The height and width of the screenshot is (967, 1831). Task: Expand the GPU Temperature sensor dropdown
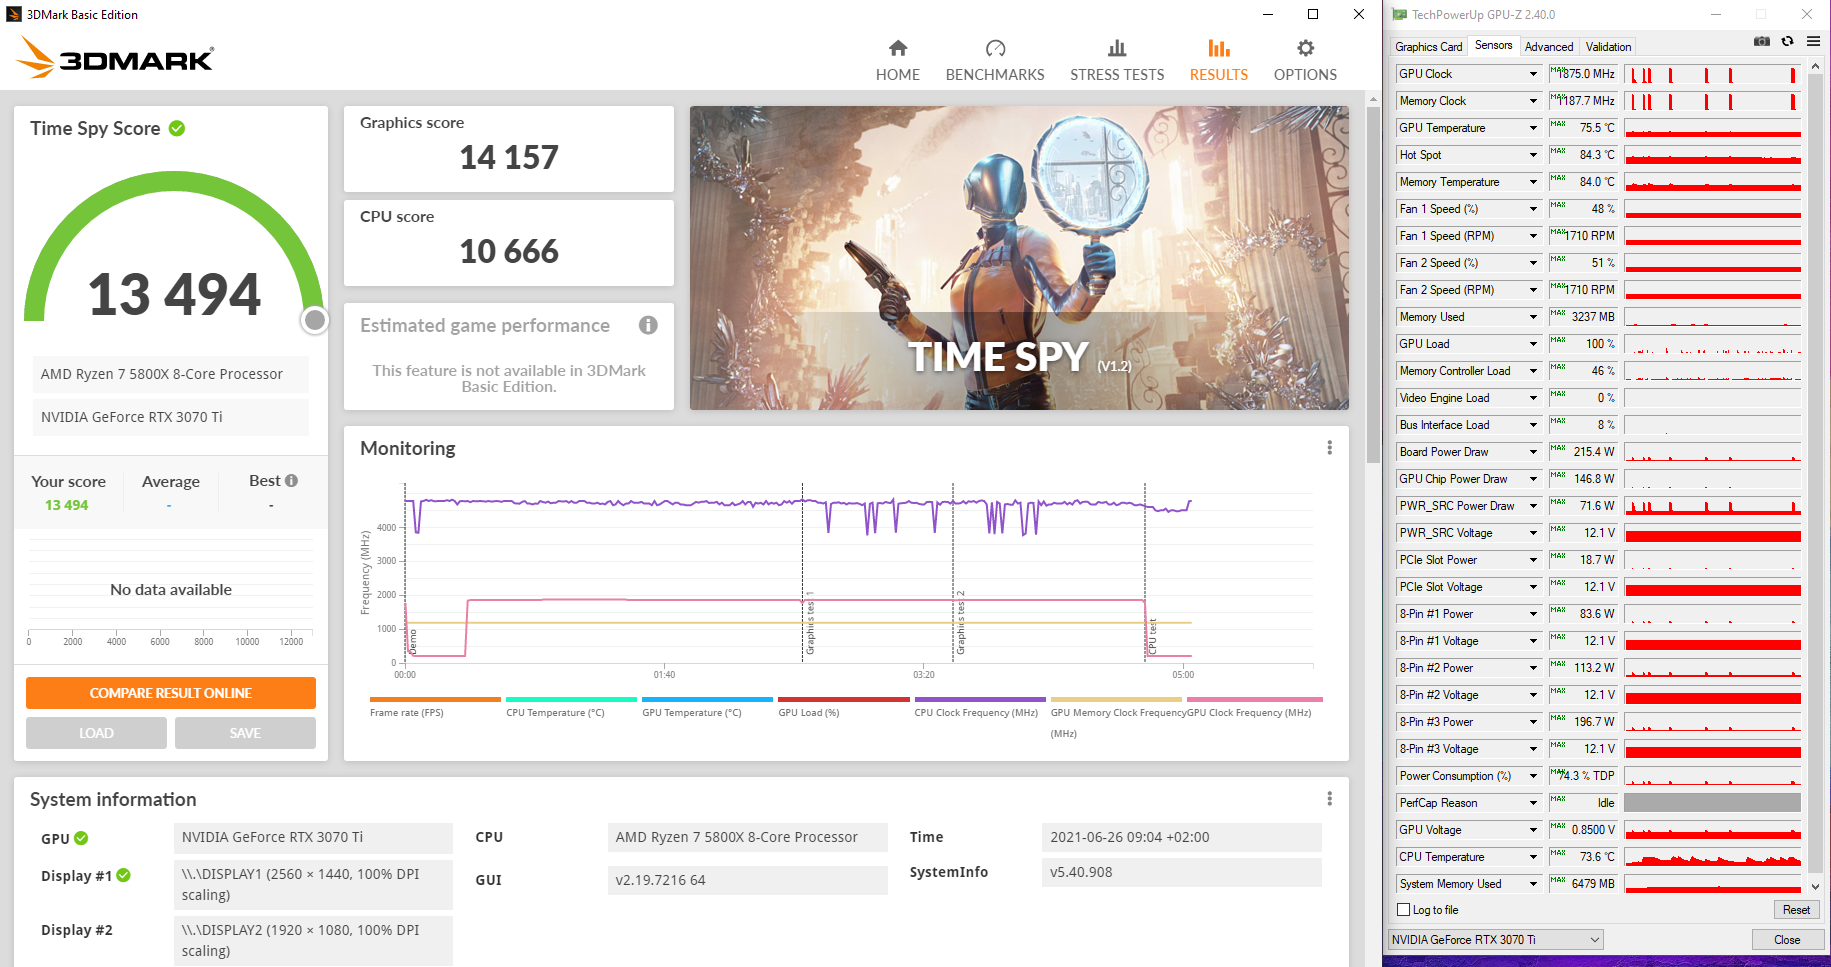(x=1533, y=128)
